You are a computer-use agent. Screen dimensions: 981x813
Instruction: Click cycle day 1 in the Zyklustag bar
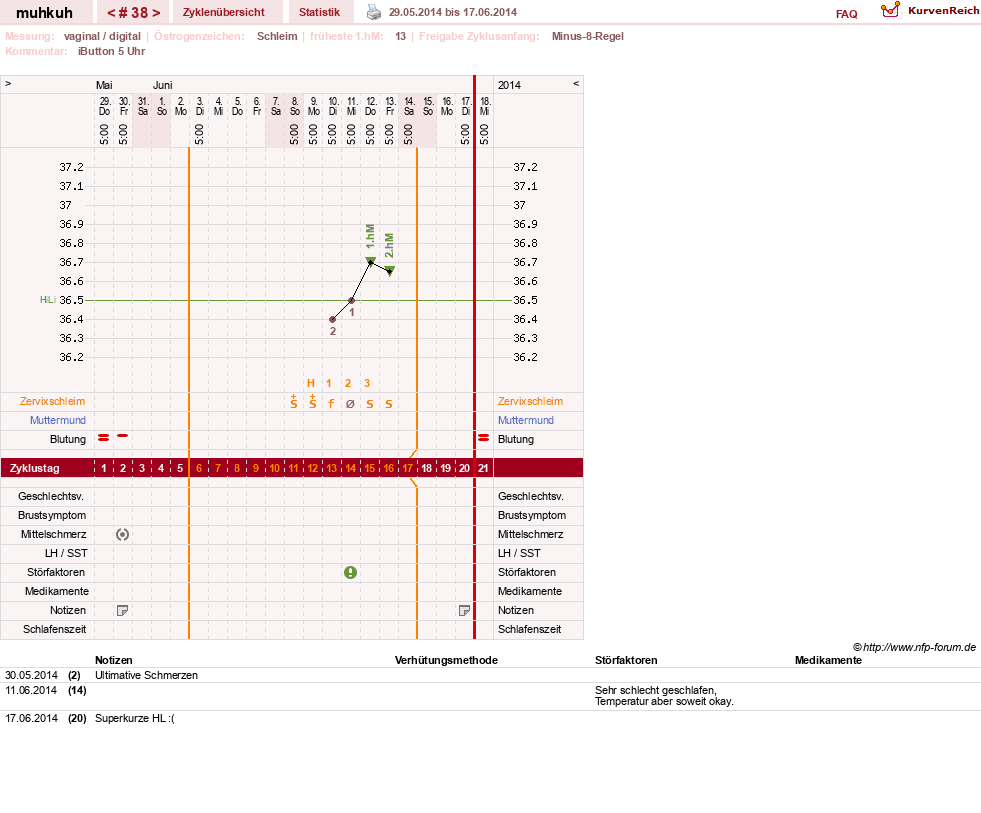click(x=104, y=468)
